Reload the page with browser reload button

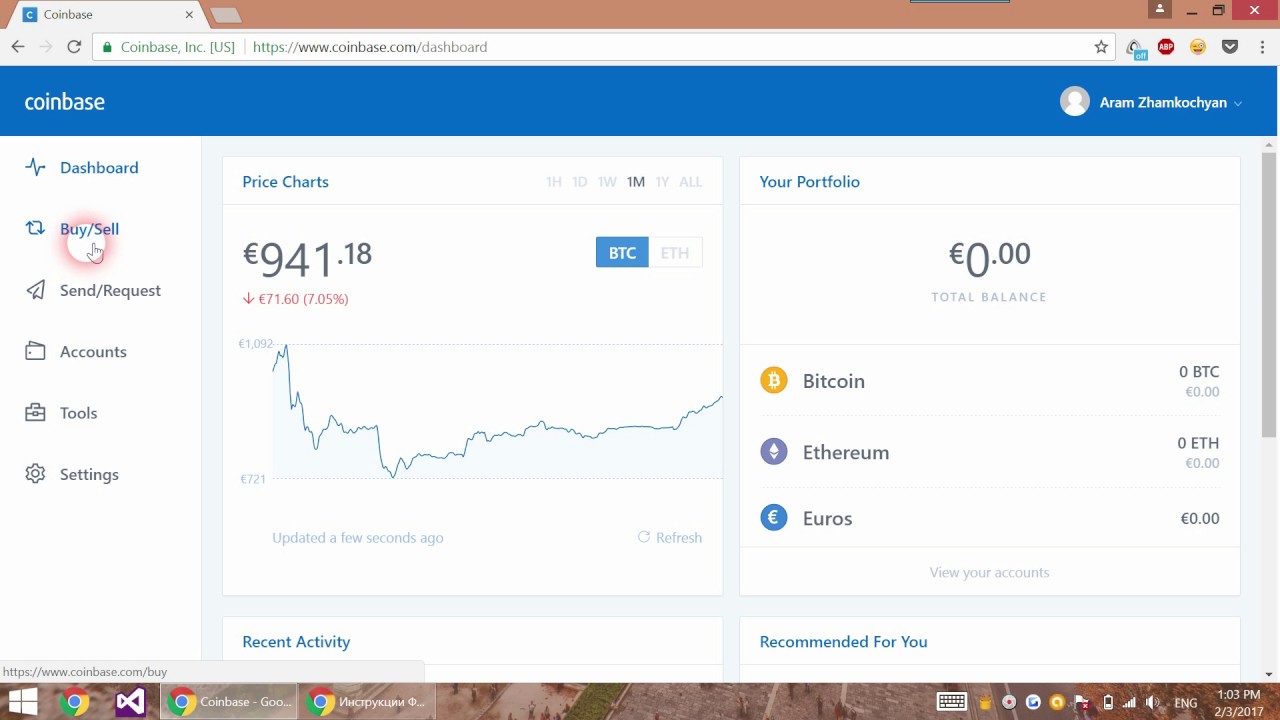tap(74, 47)
